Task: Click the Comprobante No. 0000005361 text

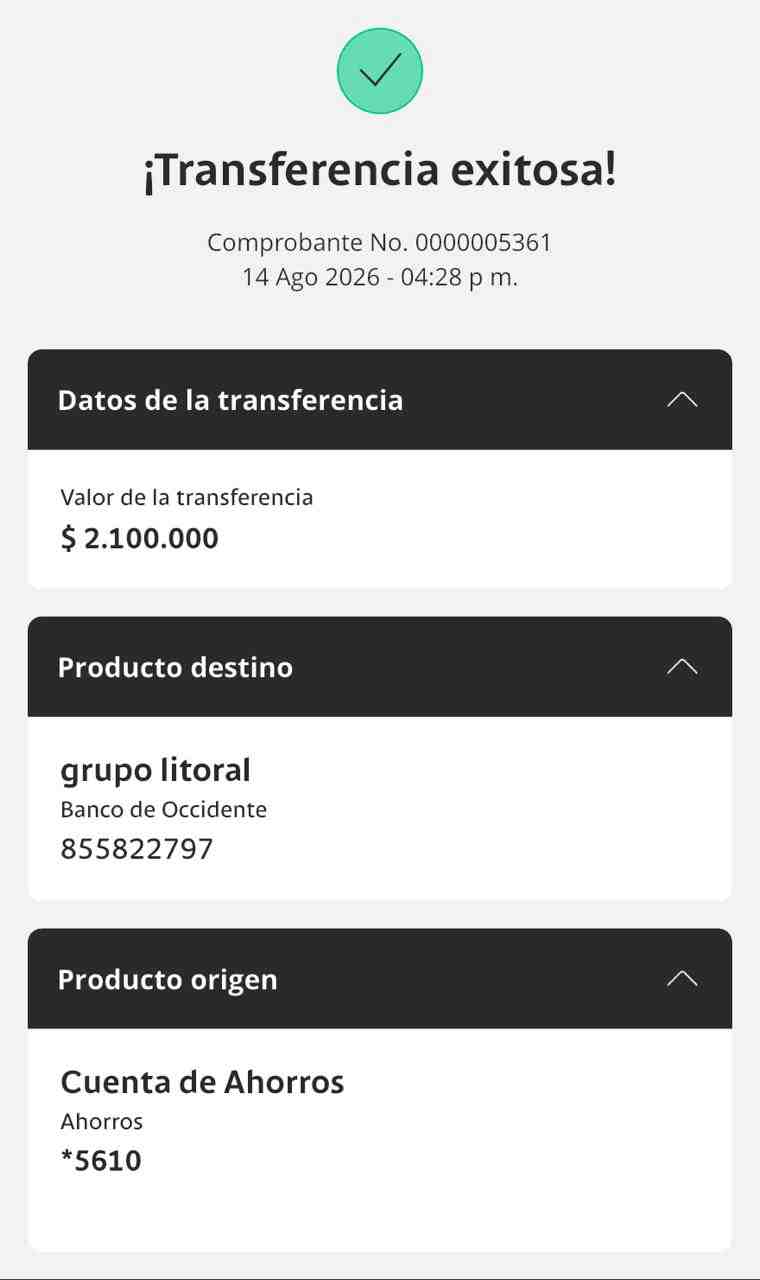Action: [380, 243]
